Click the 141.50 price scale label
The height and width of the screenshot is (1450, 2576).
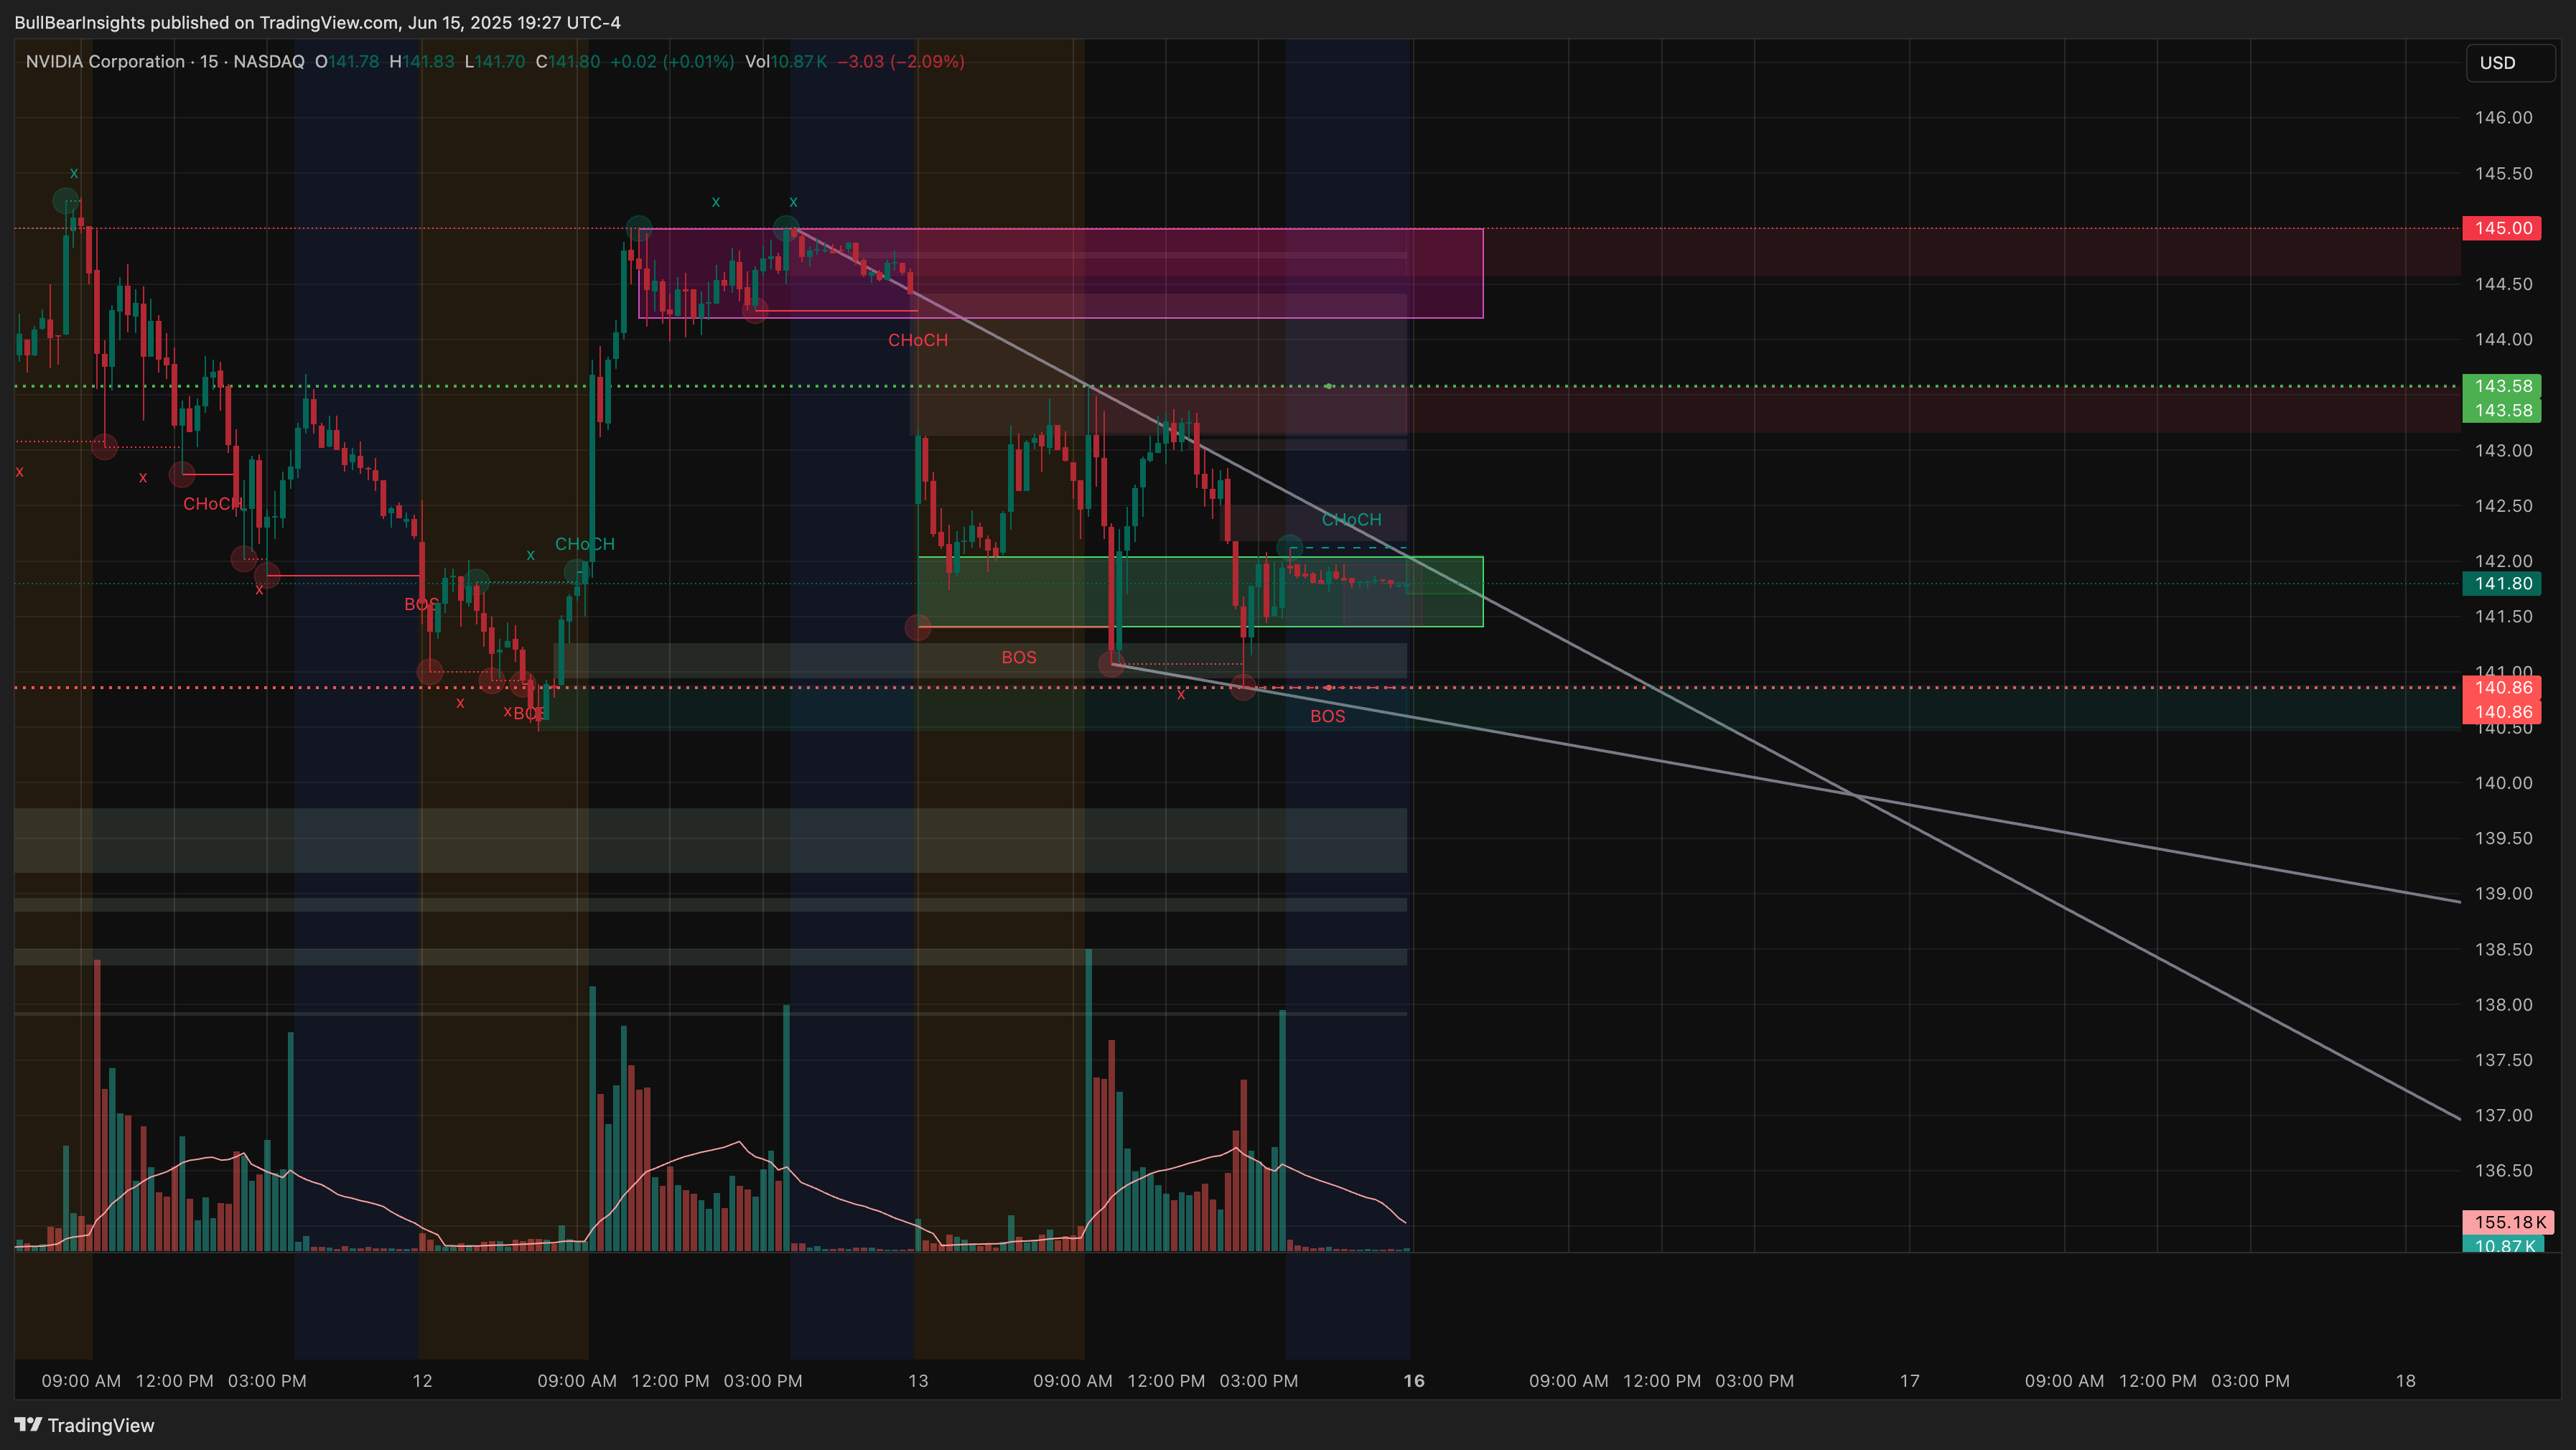pyautogui.click(x=2503, y=616)
